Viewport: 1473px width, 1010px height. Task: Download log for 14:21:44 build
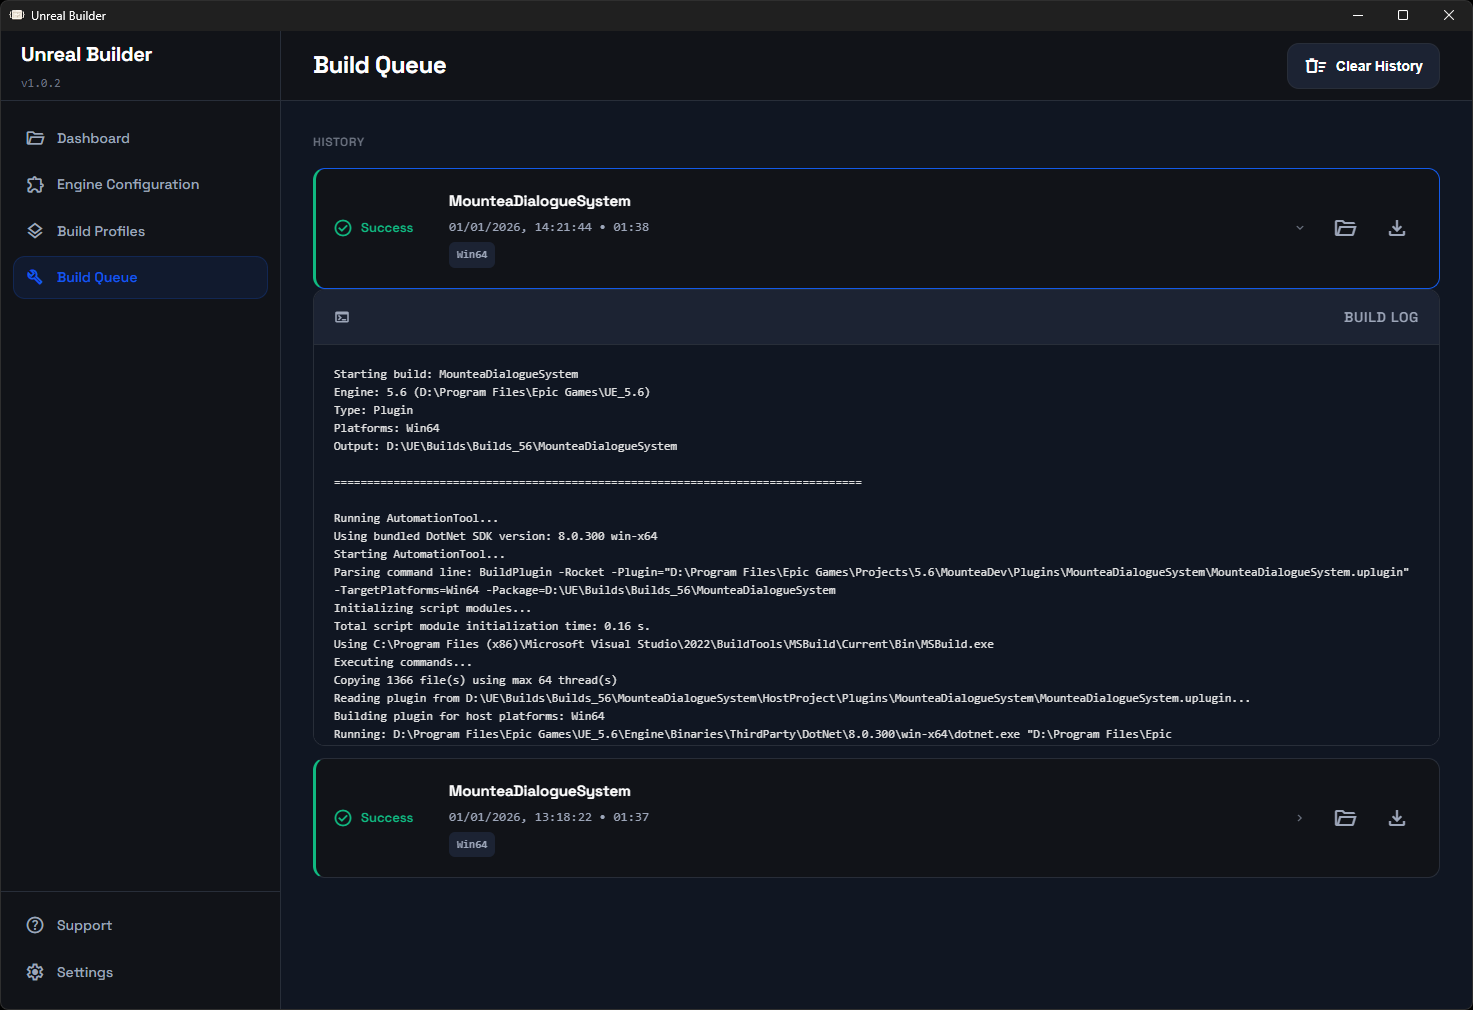coord(1397,228)
